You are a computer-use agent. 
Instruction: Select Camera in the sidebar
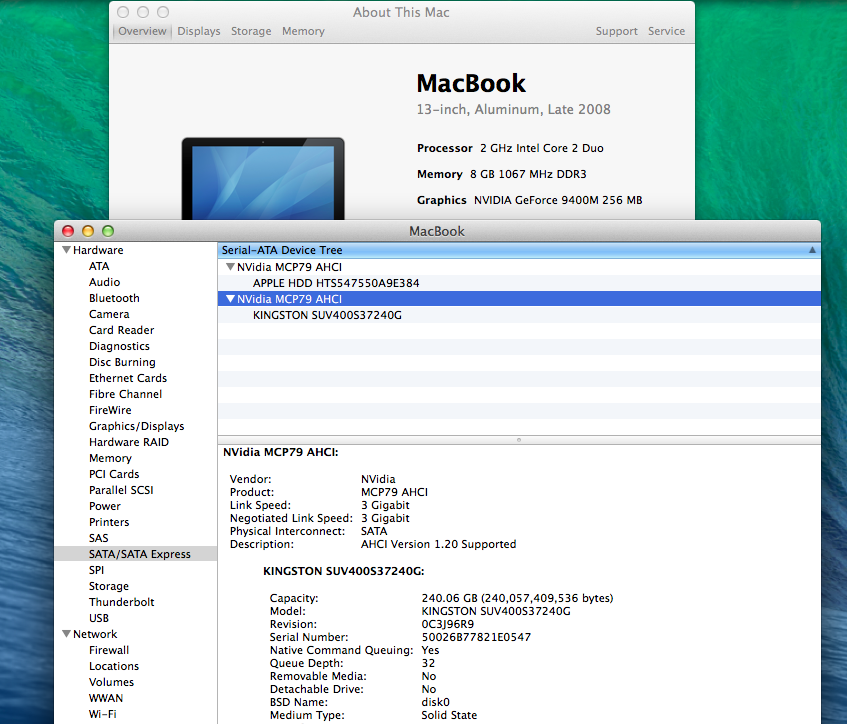pos(109,314)
